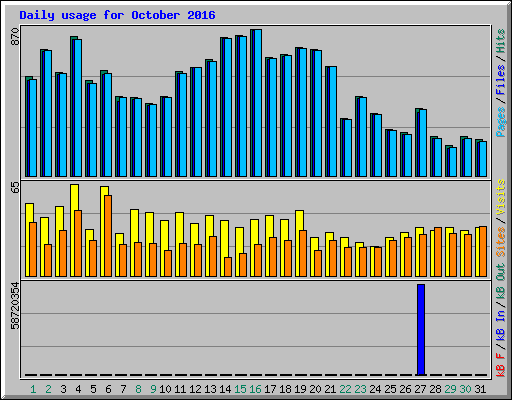
Task: Click the 'Sites' legend label
Action: (500, 242)
